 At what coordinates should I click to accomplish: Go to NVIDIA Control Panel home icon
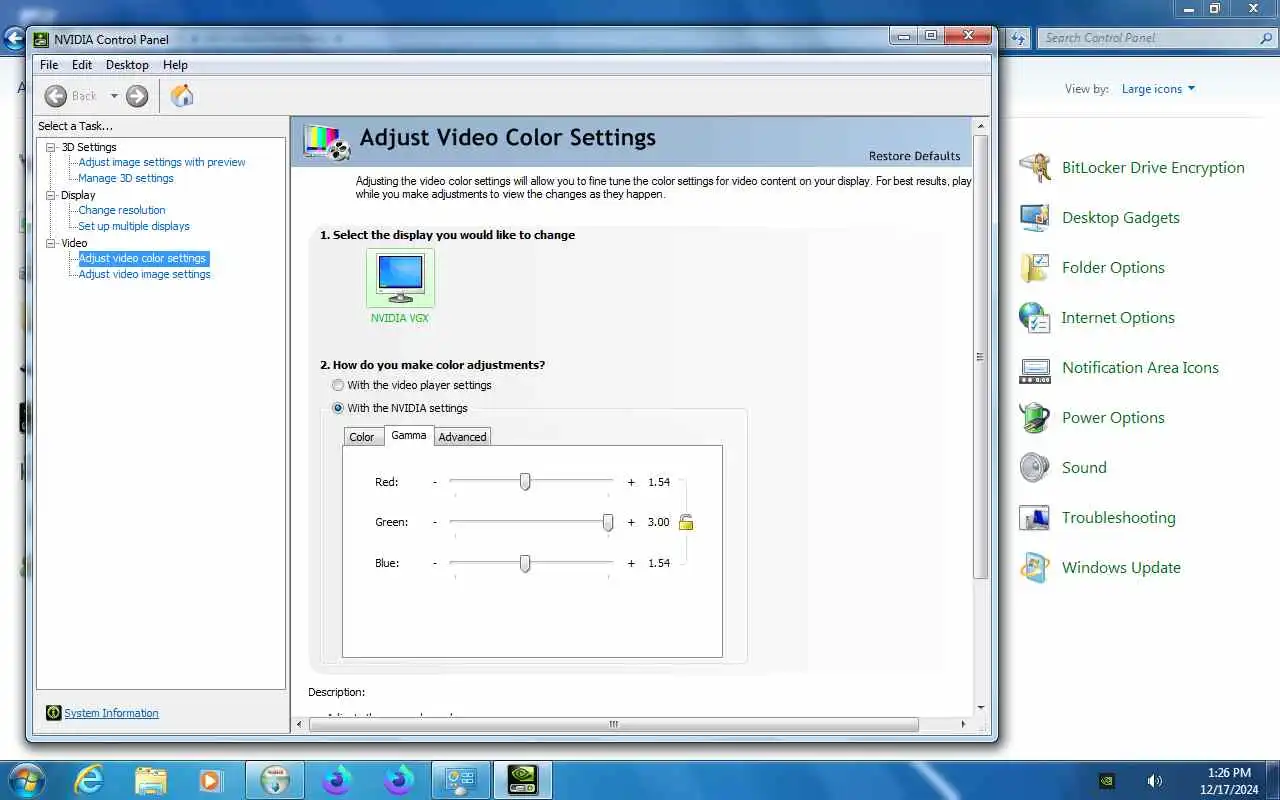pos(182,96)
